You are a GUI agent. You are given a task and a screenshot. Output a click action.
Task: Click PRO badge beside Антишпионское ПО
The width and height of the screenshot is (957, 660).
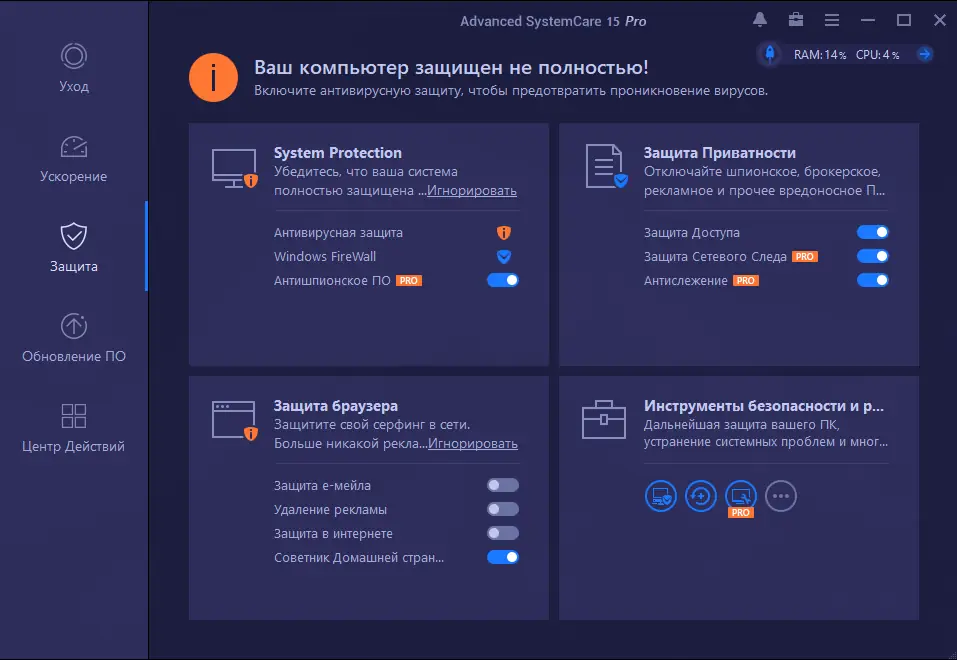click(x=409, y=281)
